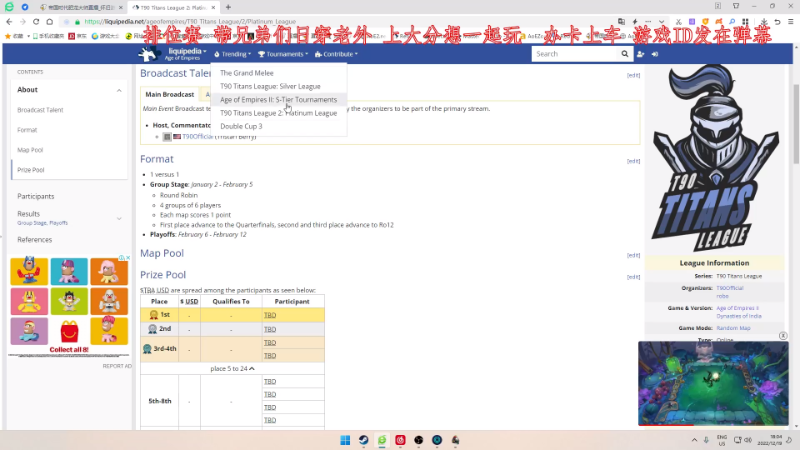Edit the Format section
Screen dimensions: 800x450
point(633,161)
